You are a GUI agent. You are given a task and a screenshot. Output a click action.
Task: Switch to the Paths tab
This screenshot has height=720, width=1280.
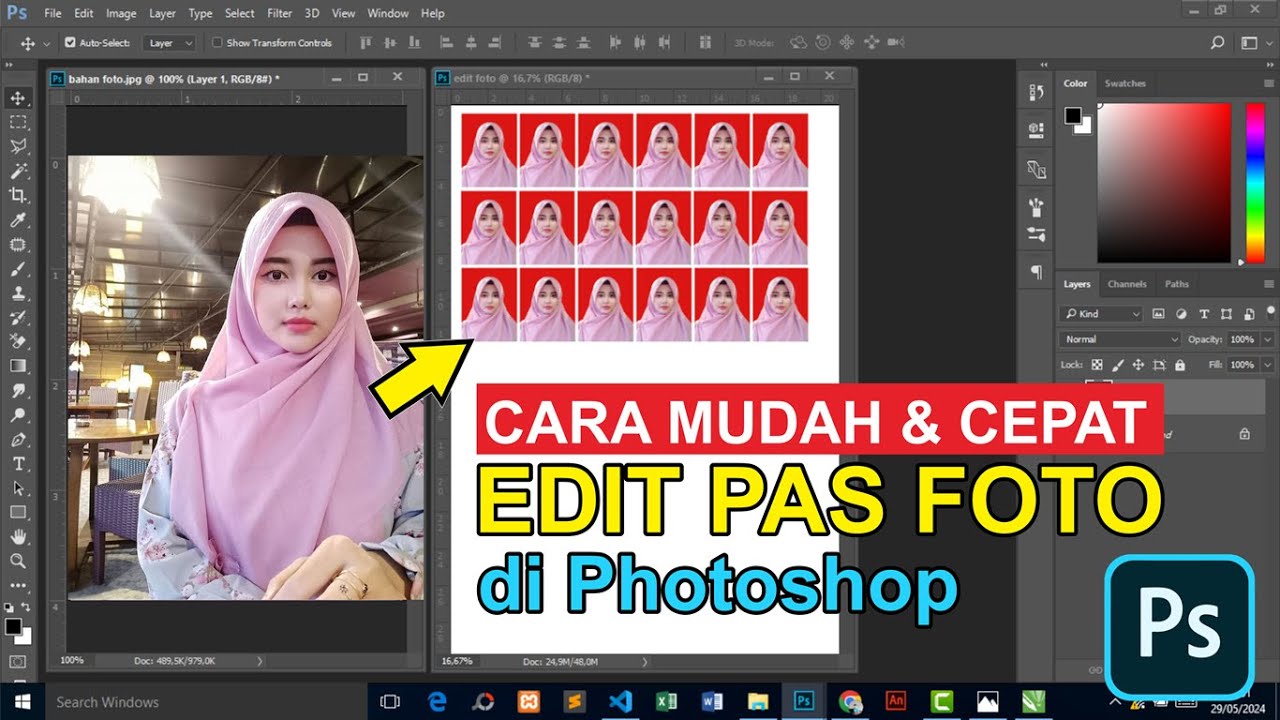pyautogui.click(x=1177, y=284)
